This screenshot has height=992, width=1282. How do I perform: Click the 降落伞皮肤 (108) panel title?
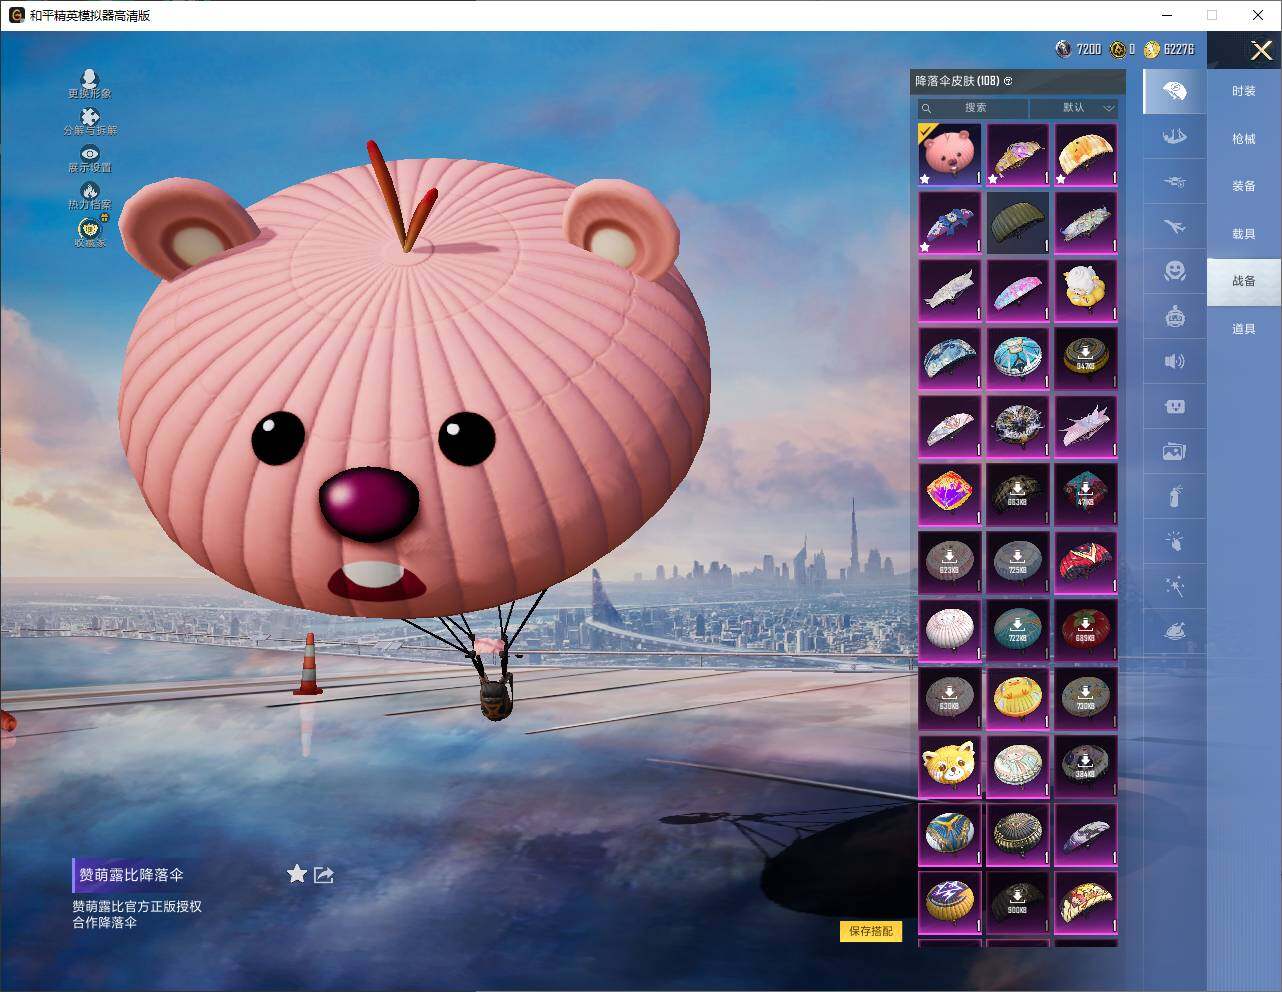tap(957, 81)
